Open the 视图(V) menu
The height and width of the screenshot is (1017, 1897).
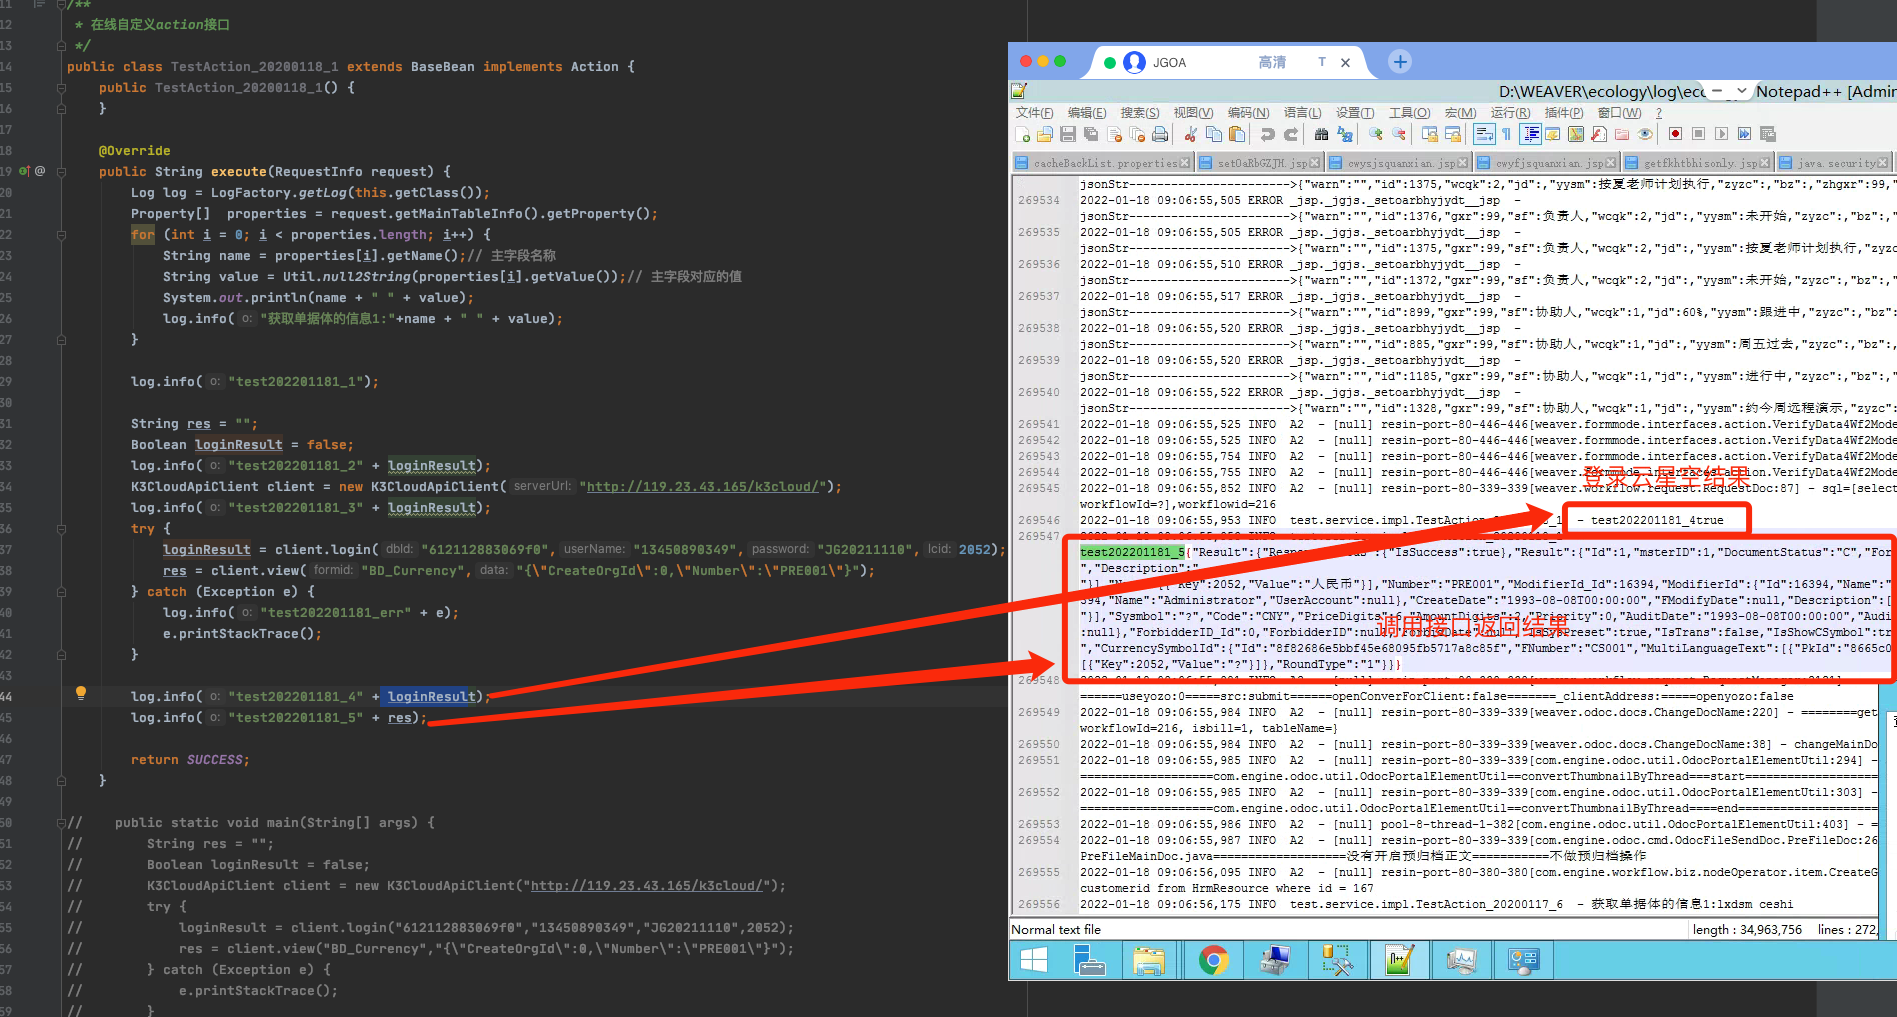pos(1193,113)
